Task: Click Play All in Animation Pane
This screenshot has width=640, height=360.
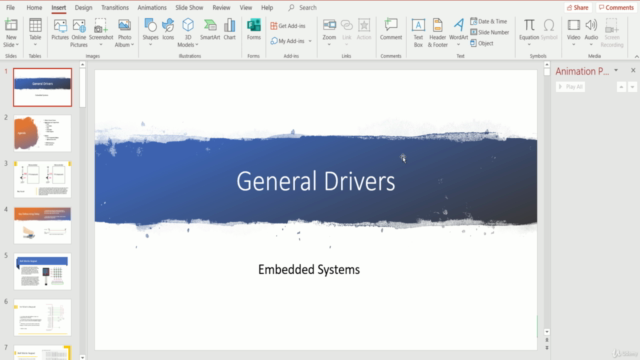Action: [570, 87]
